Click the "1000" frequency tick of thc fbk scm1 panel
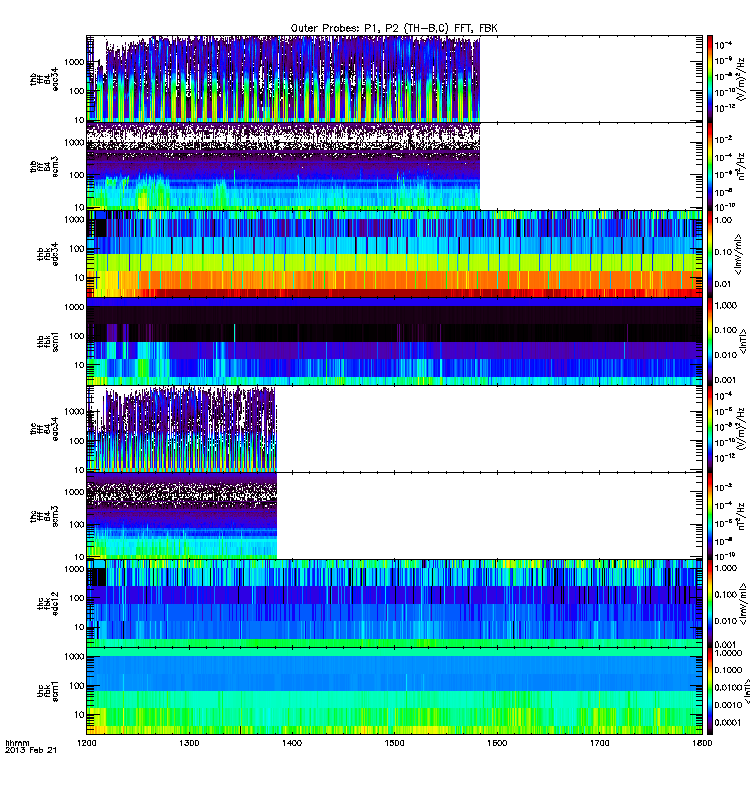Screen dimensions: 750x800 tap(74, 657)
